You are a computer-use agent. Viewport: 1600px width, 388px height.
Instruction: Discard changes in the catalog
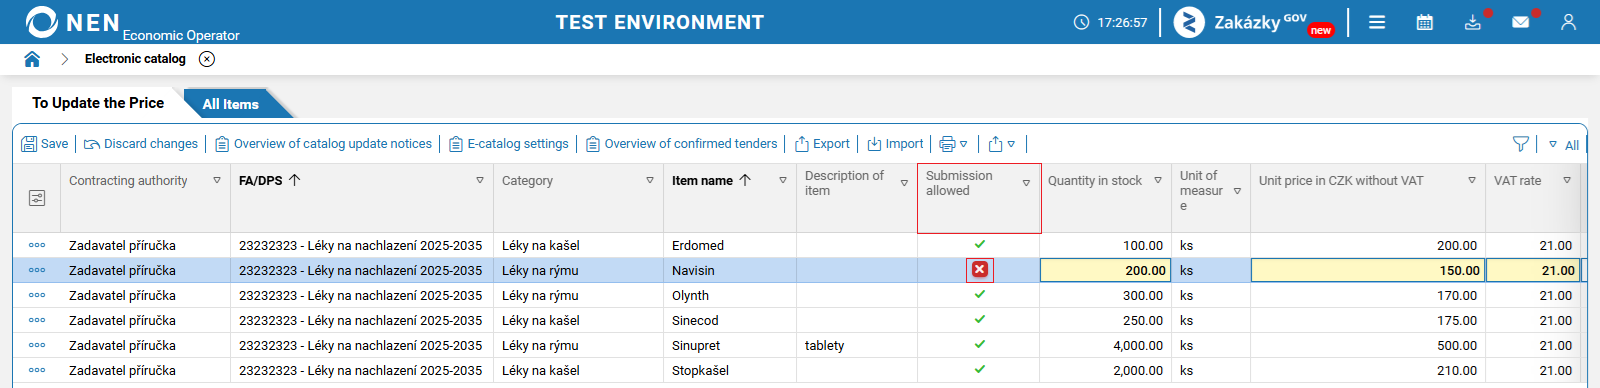[x=141, y=144]
